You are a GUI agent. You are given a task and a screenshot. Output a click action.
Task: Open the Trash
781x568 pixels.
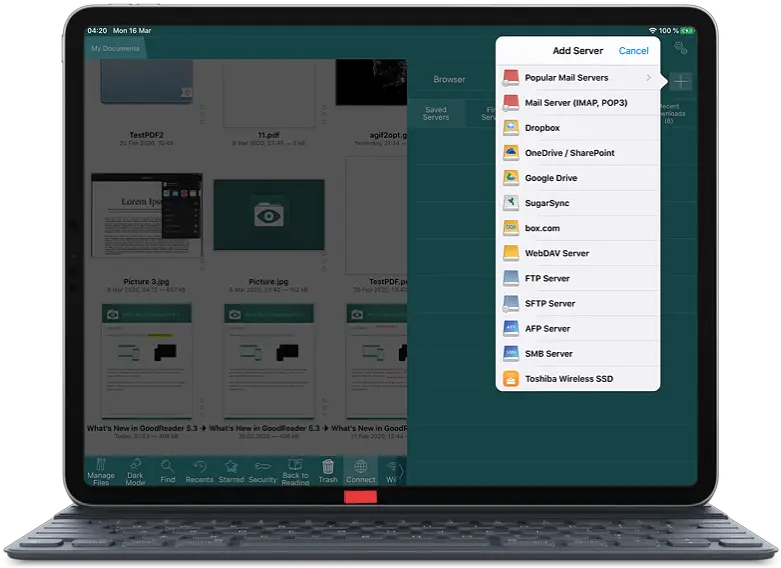pyautogui.click(x=328, y=471)
